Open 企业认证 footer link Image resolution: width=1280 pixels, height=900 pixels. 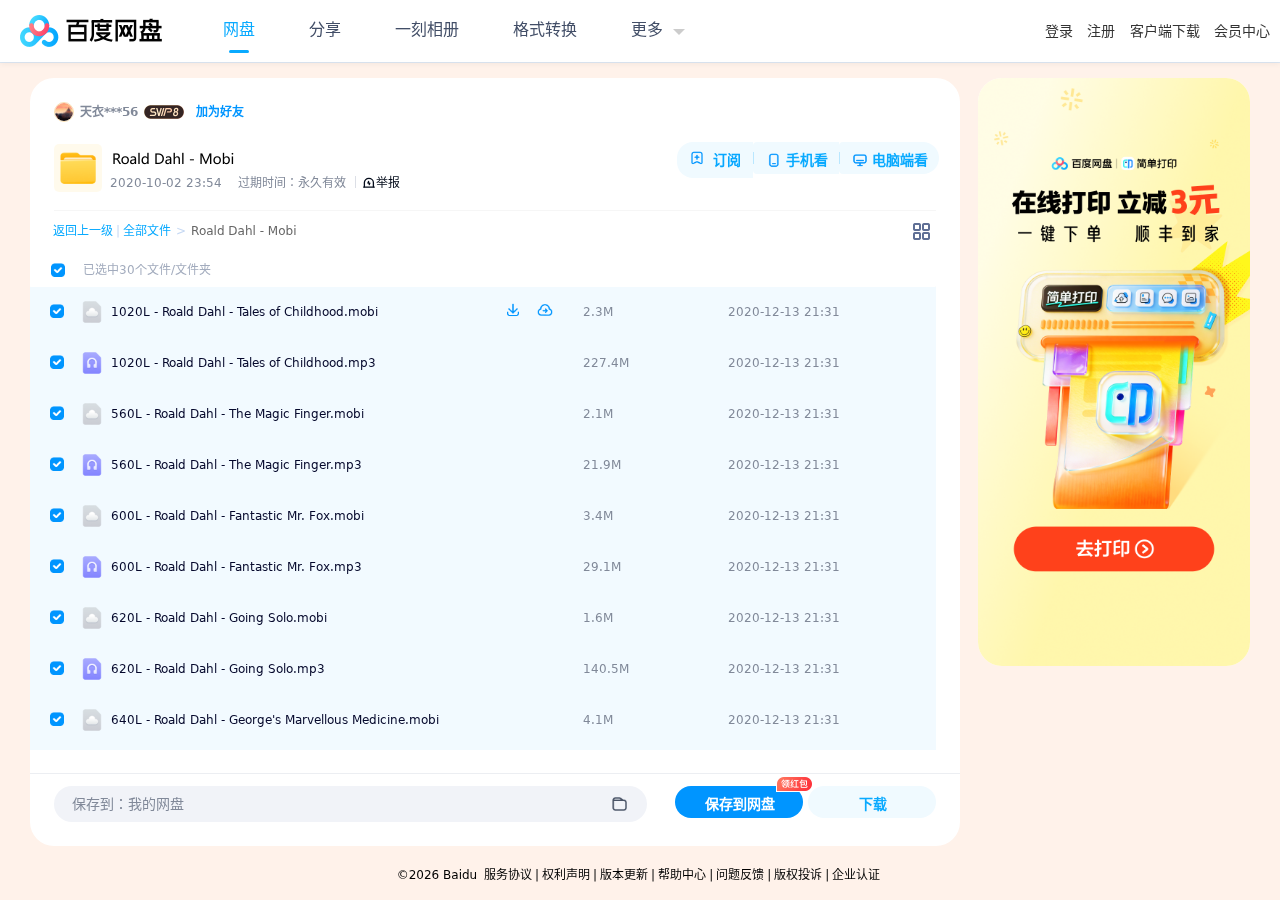[x=856, y=875]
